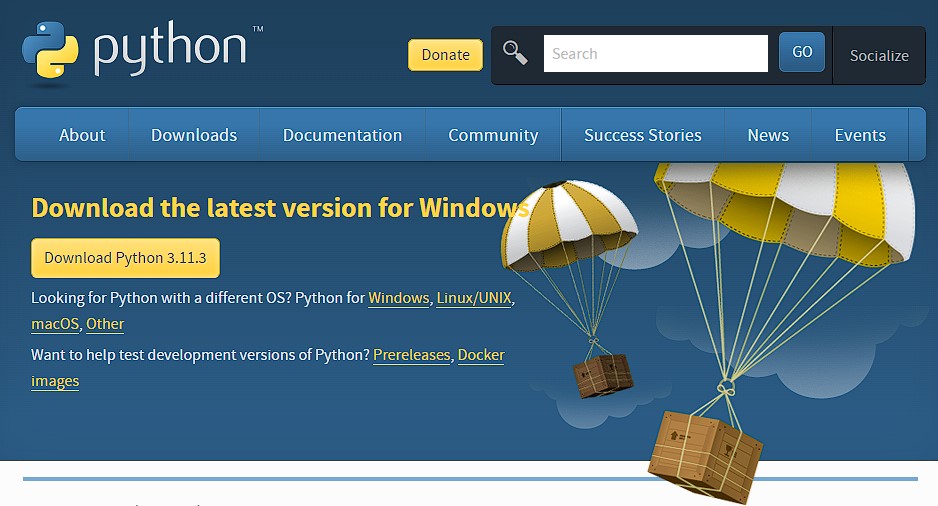Follow the Linux/UNIX link

click(474, 298)
